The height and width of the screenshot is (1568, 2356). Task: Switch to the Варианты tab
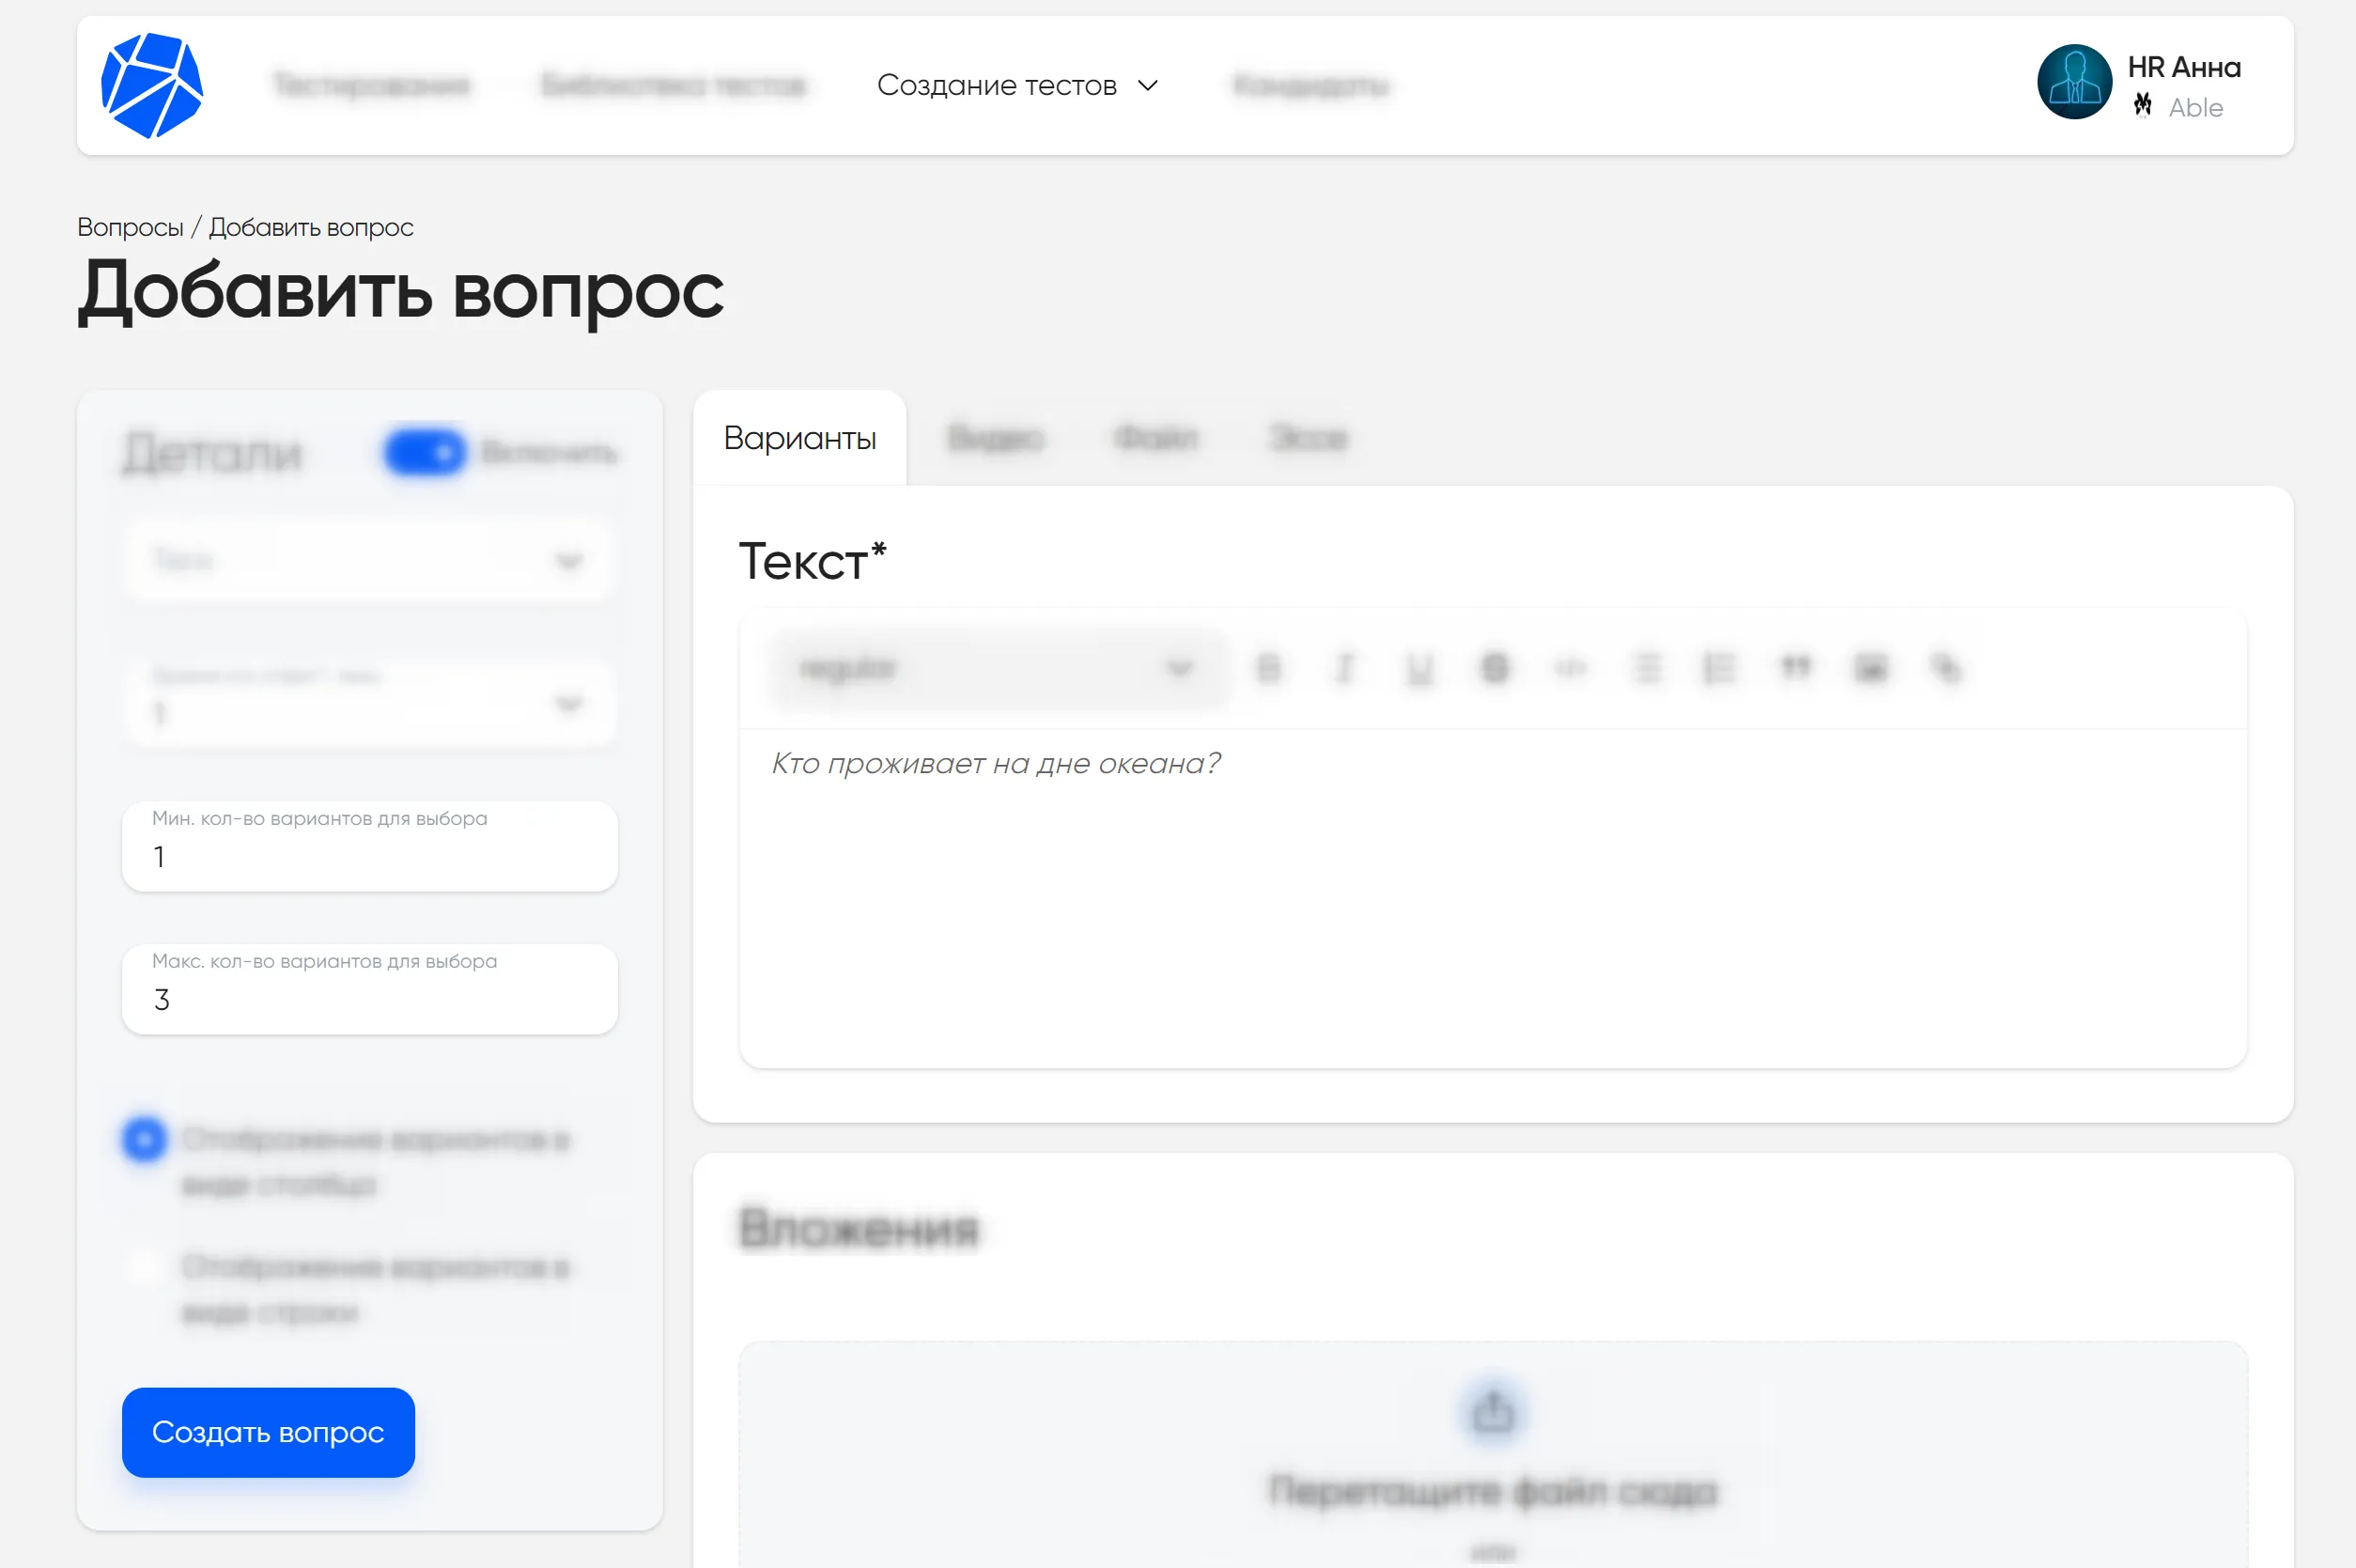tap(799, 437)
